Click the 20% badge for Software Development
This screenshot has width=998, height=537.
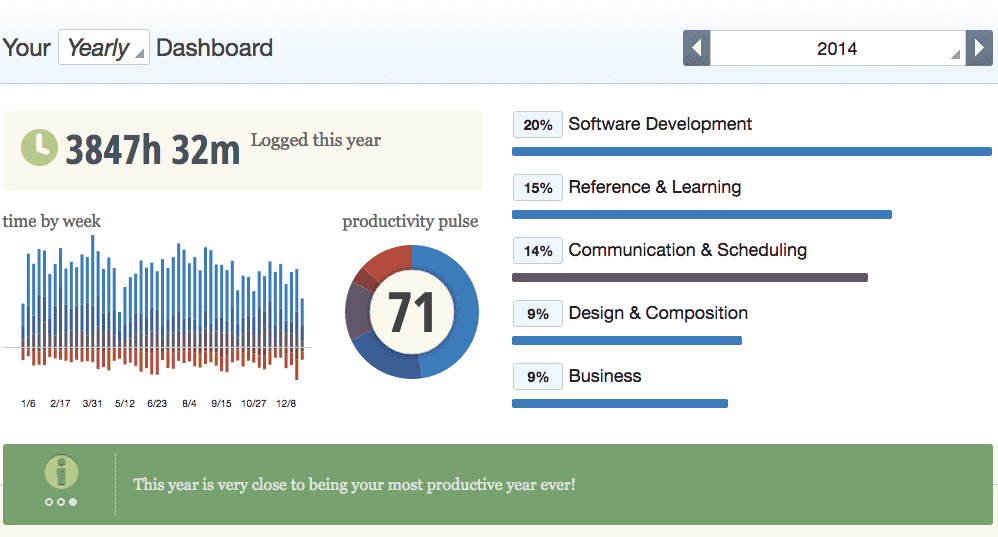[538, 125]
